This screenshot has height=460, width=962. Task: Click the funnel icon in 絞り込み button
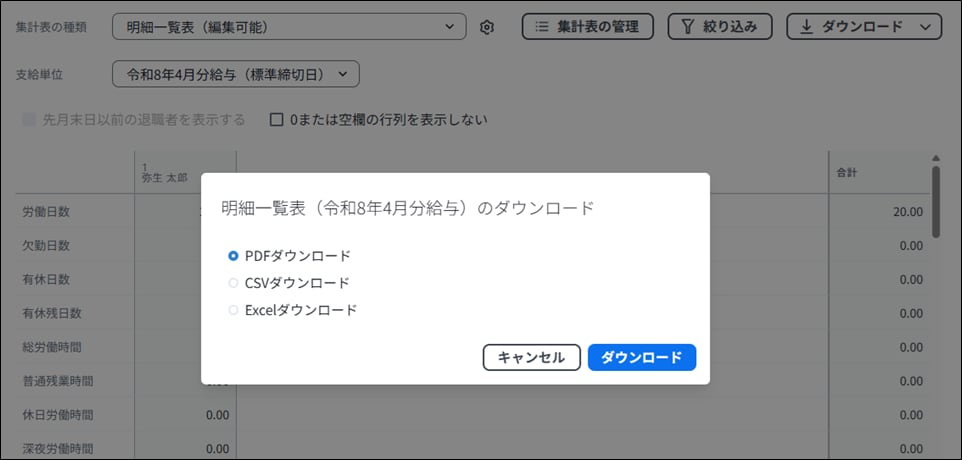687,27
